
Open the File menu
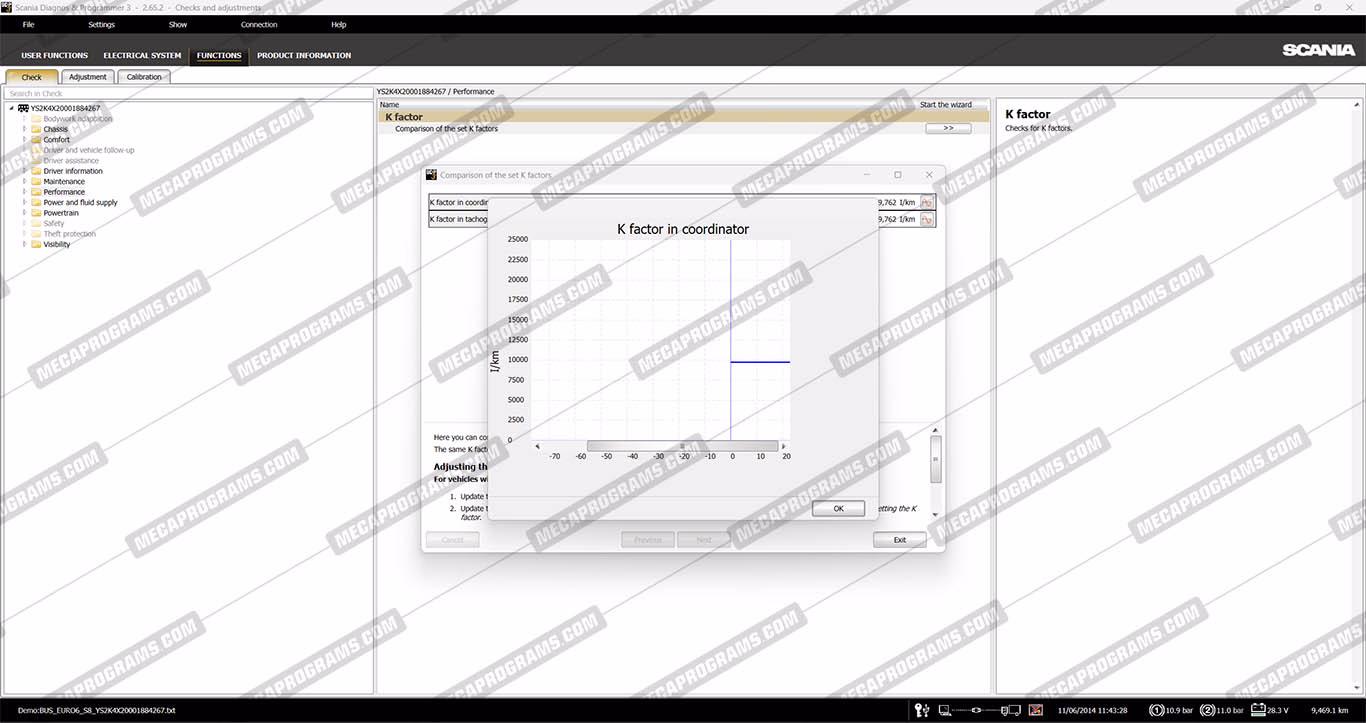[28, 24]
